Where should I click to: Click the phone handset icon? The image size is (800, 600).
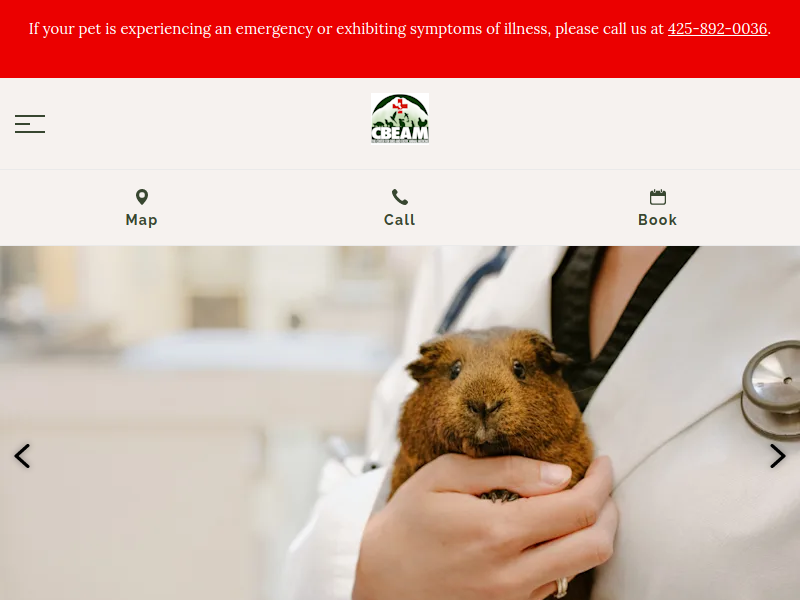(399, 197)
